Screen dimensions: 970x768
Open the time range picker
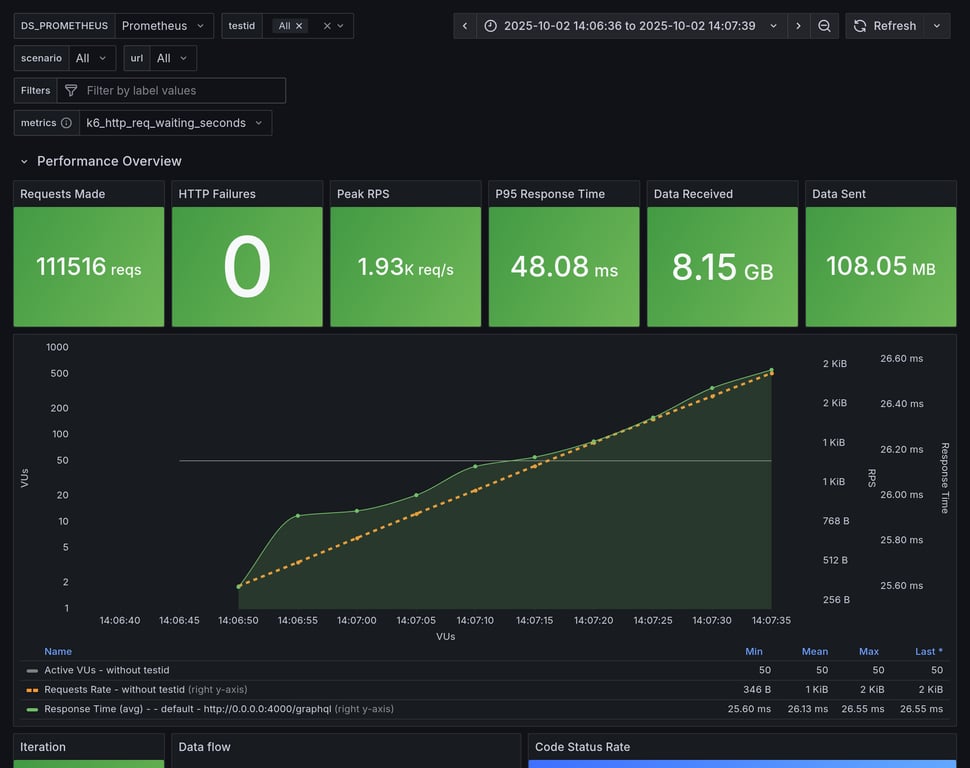coord(631,26)
